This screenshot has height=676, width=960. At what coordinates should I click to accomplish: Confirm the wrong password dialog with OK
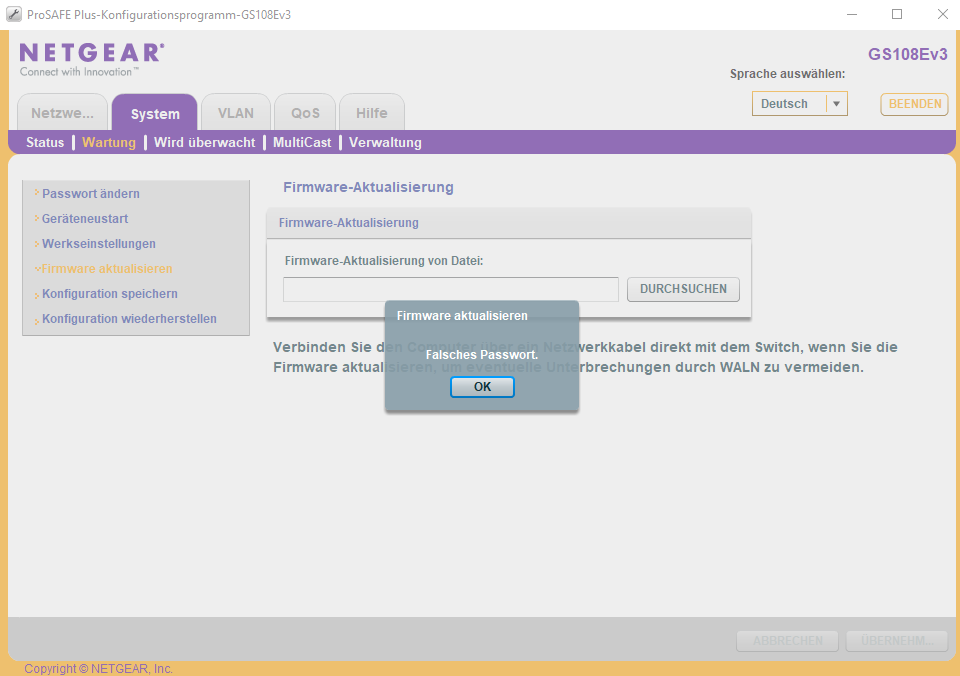pyautogui.click(x=482, y=387)
